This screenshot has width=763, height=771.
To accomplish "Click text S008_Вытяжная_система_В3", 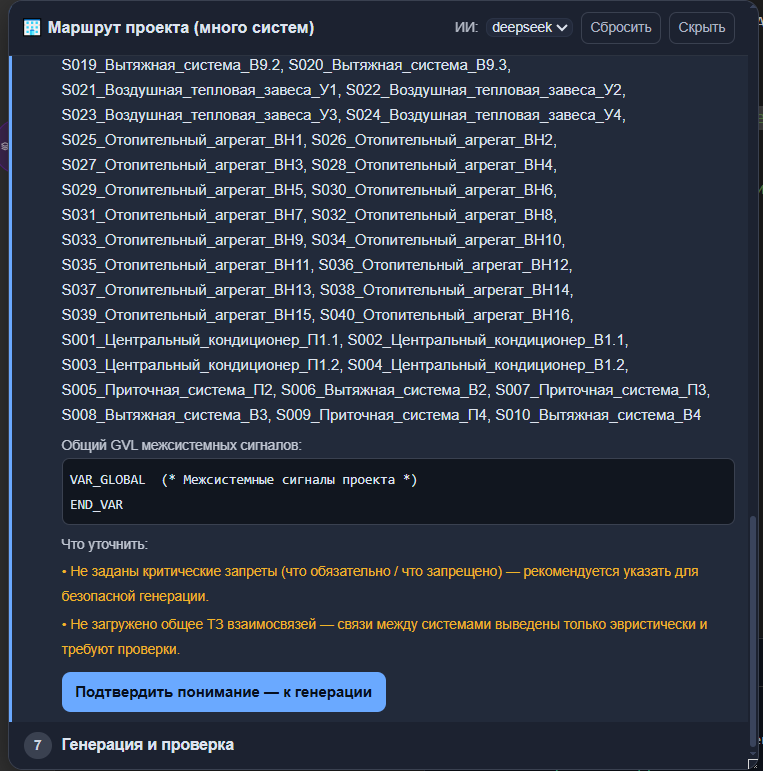I will pyautogui.click(x=165, y=415).
